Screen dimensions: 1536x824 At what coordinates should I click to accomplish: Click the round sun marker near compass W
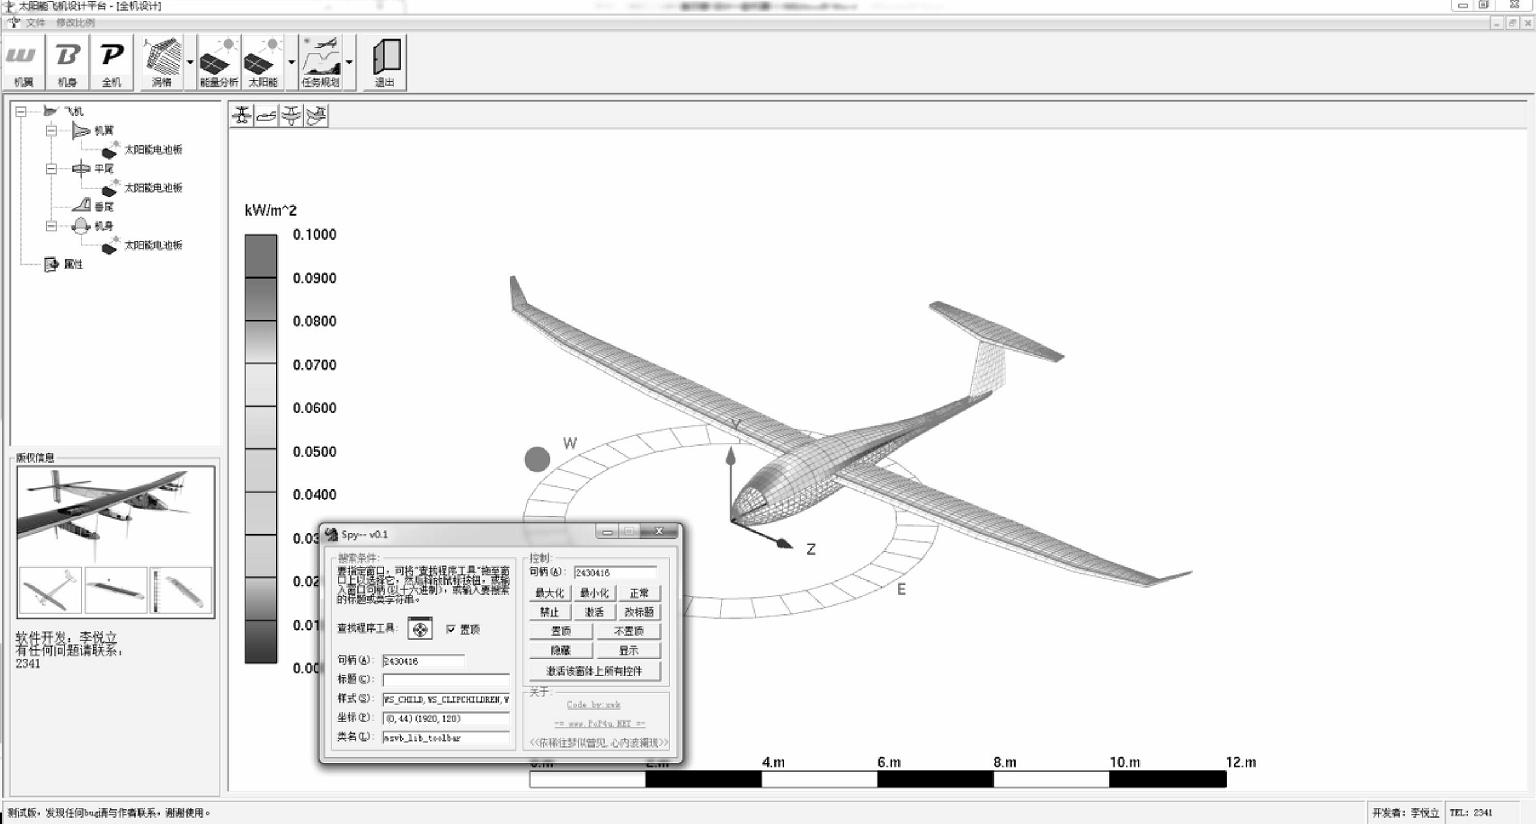point(538,459)
